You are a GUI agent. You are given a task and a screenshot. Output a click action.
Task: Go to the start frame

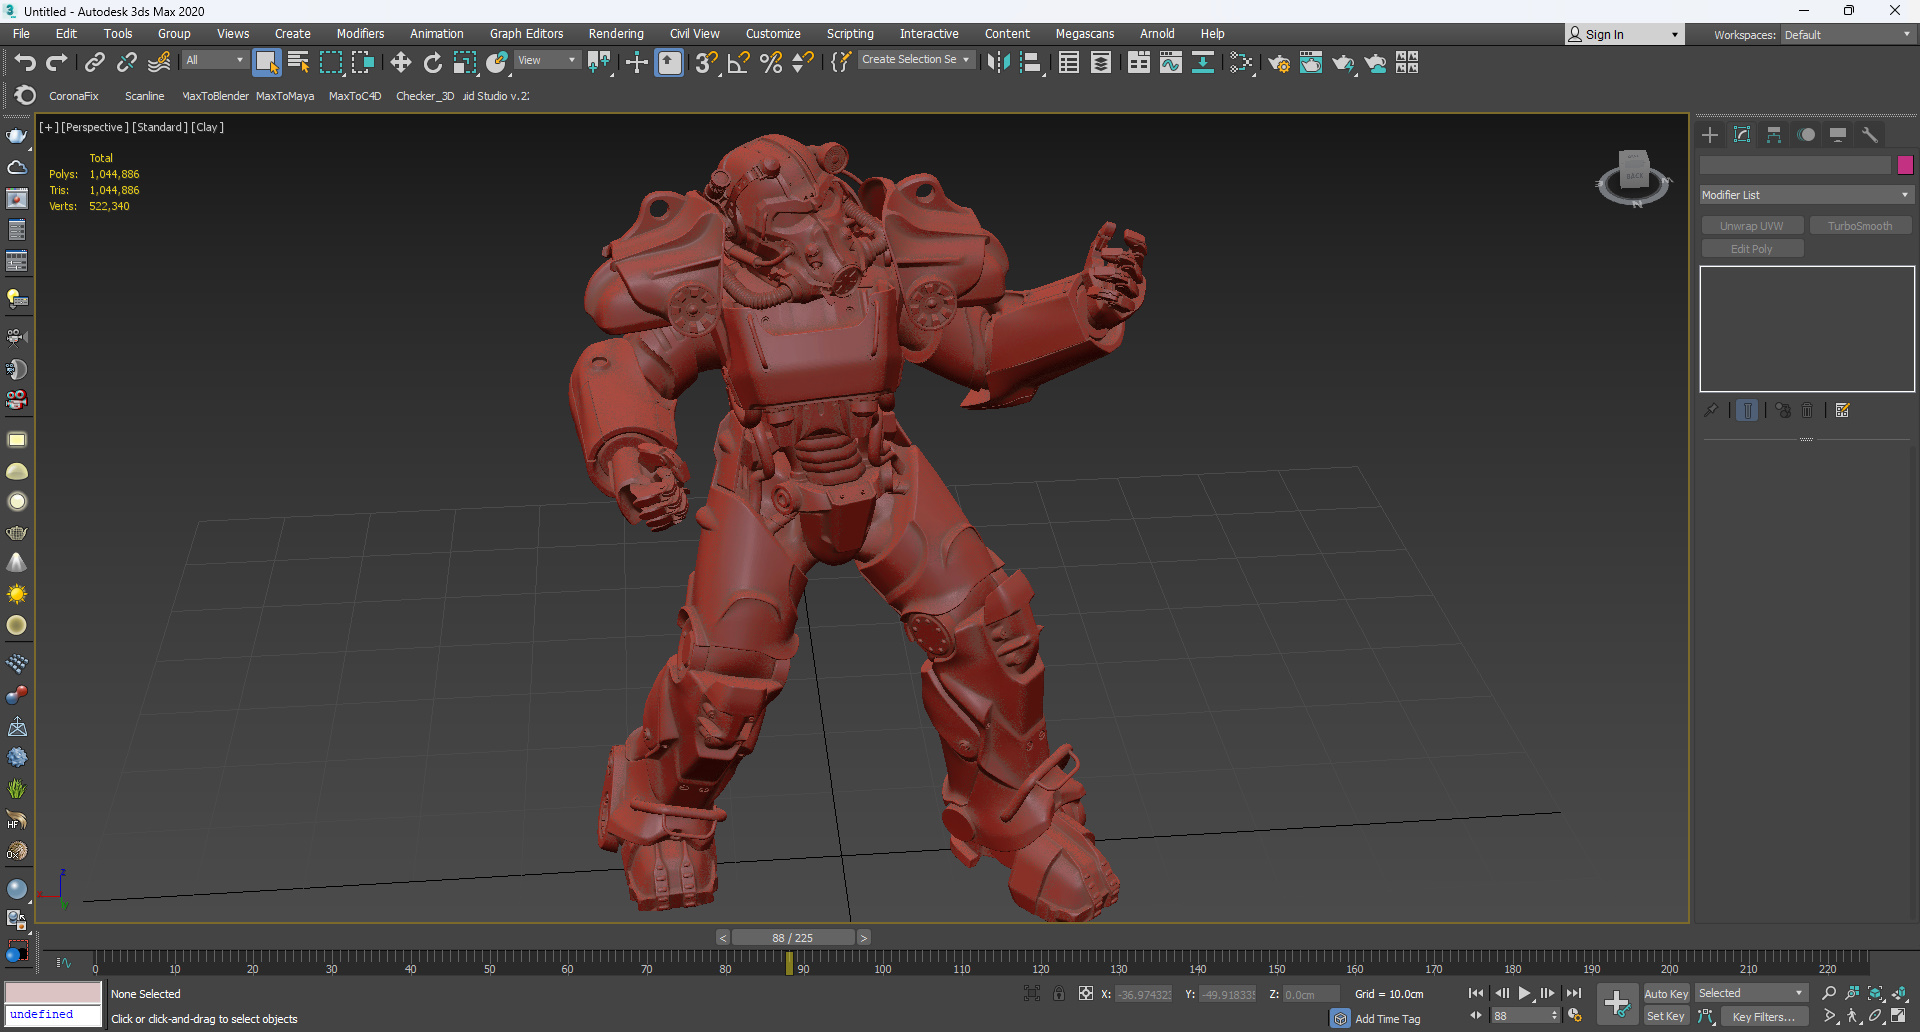1476,993
